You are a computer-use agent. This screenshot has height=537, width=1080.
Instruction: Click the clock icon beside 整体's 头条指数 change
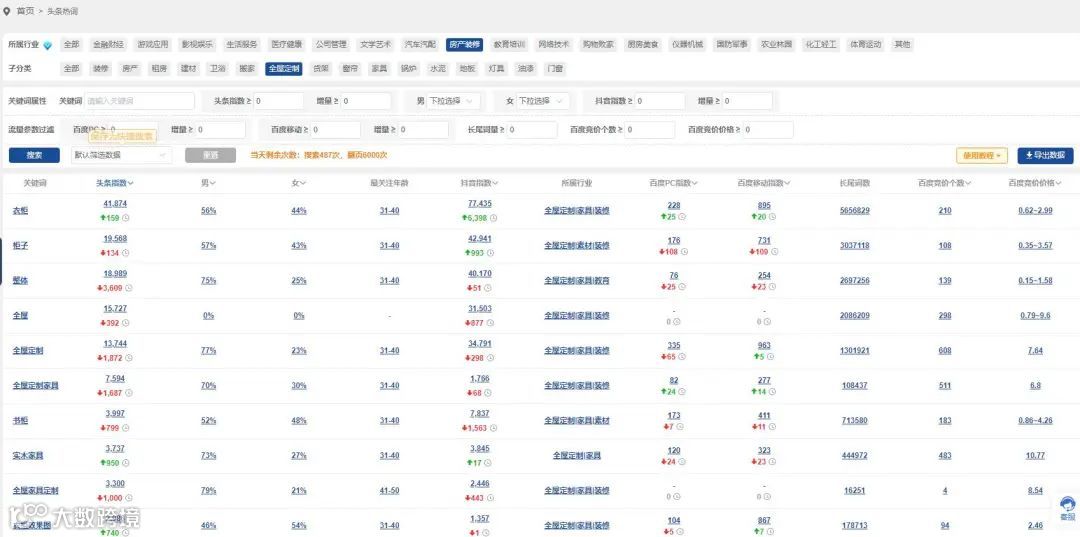coord(129,288)
